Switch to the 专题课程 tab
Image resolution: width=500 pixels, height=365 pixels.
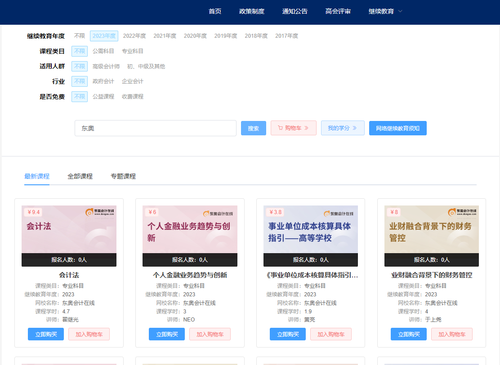[123, 176]
